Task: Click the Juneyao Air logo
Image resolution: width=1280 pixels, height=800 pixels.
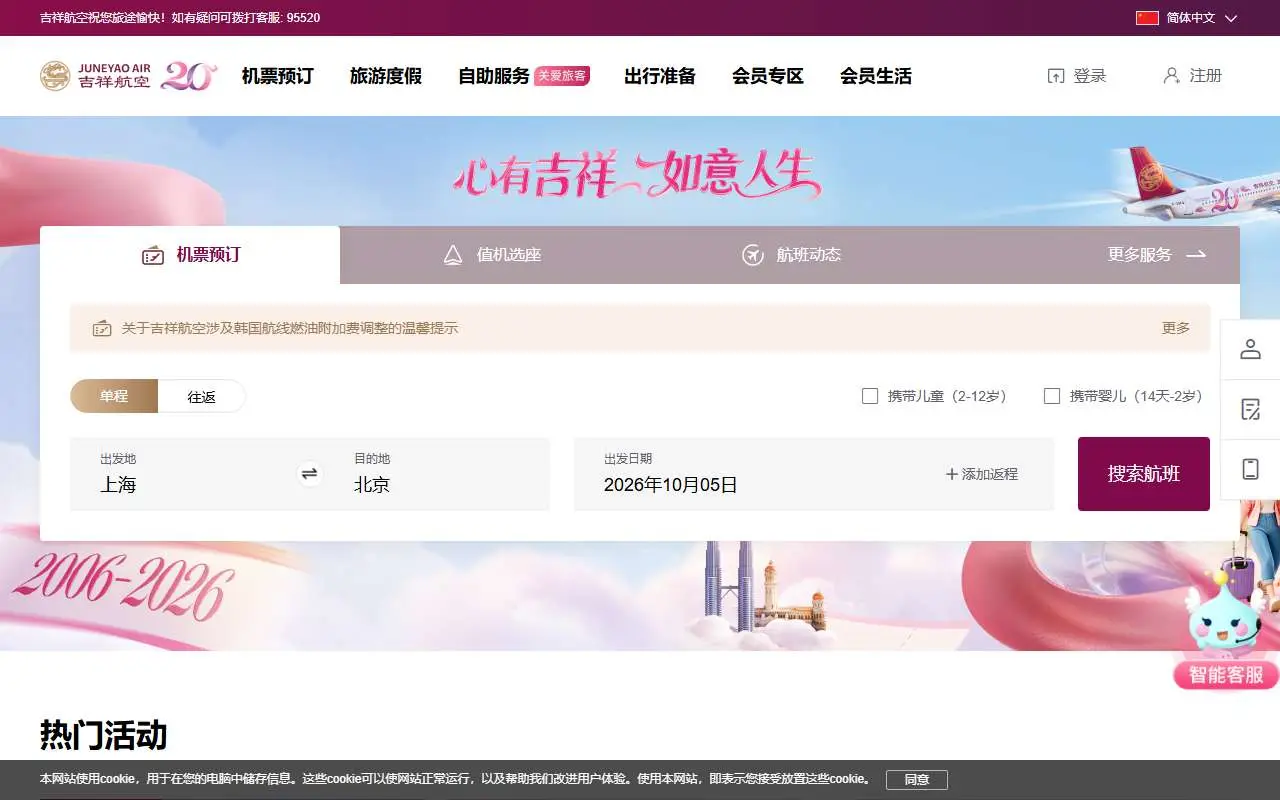Action: (x=95, y=76)
